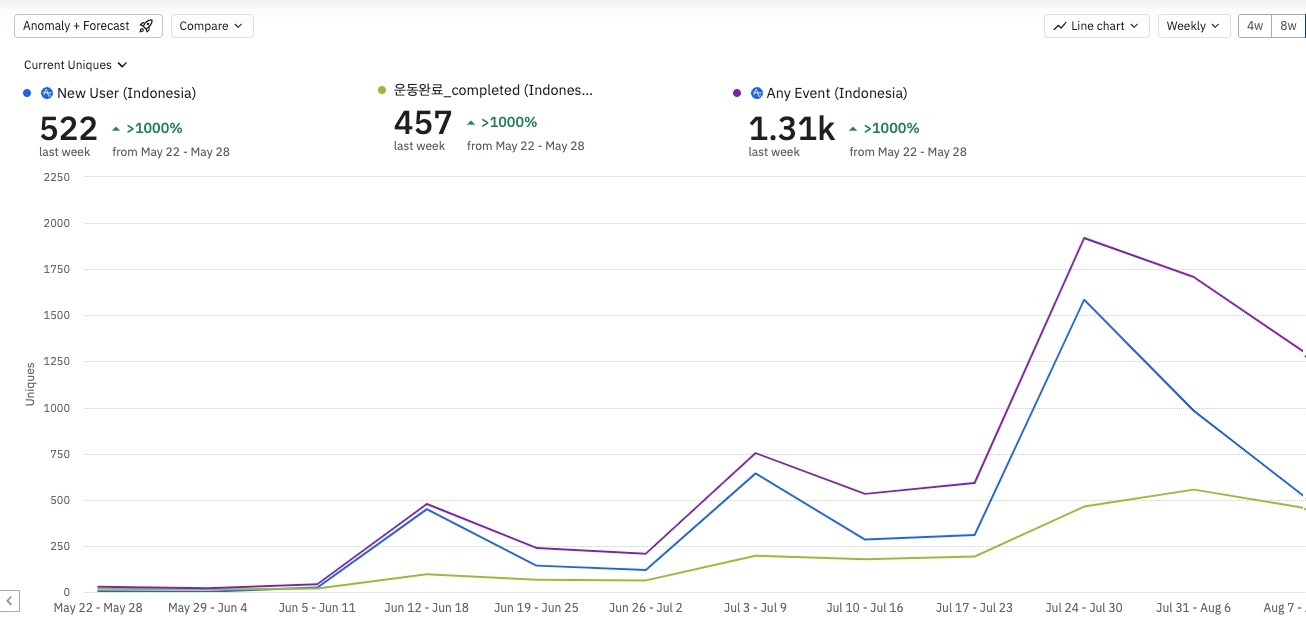This screenshot has height=628, width=1306.
Task: Click the green up-arrow next to 457
Action: click(x=471, y=122)
